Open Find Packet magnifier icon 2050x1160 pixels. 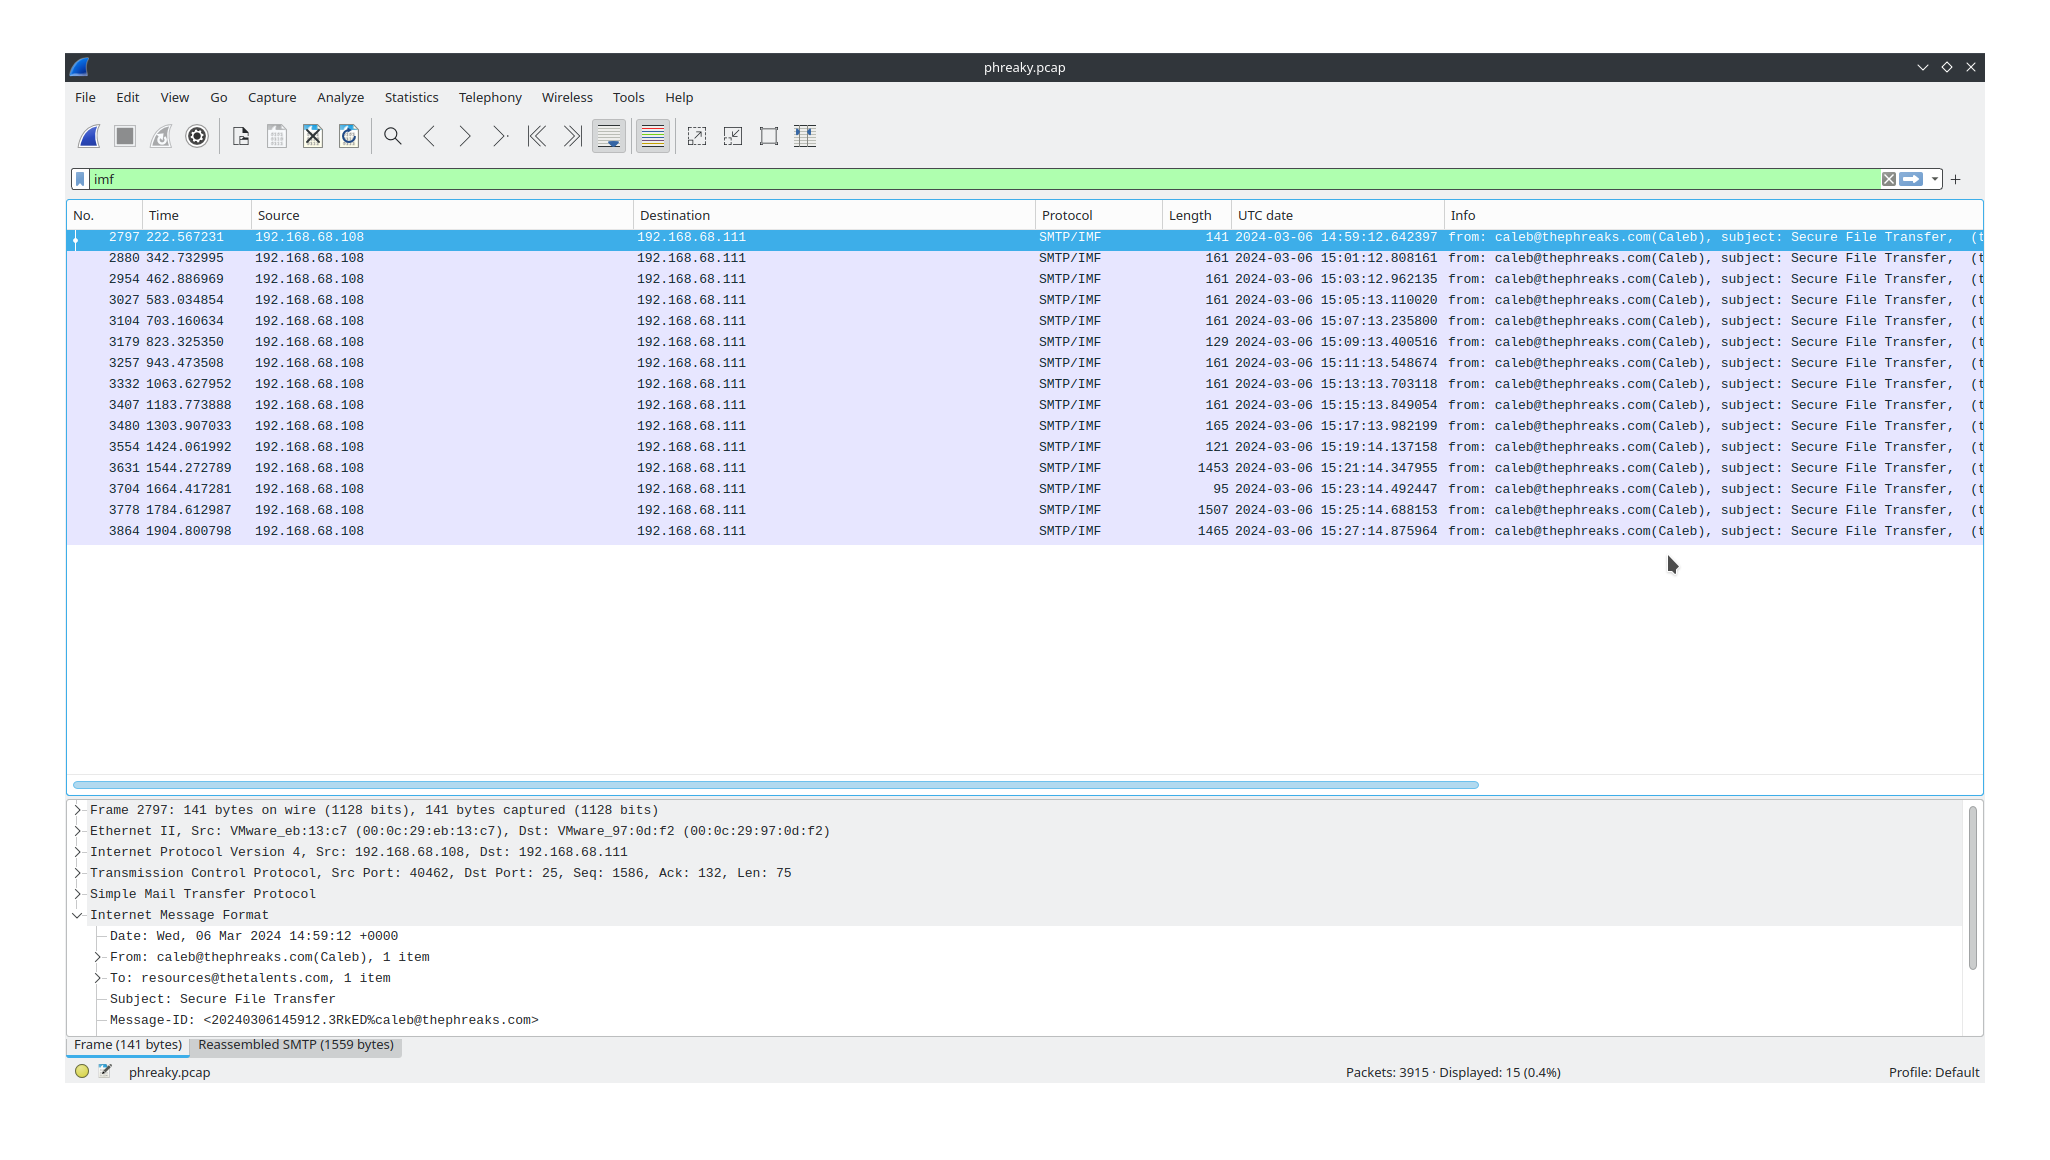pyautogui.click(x=393, y=137)
